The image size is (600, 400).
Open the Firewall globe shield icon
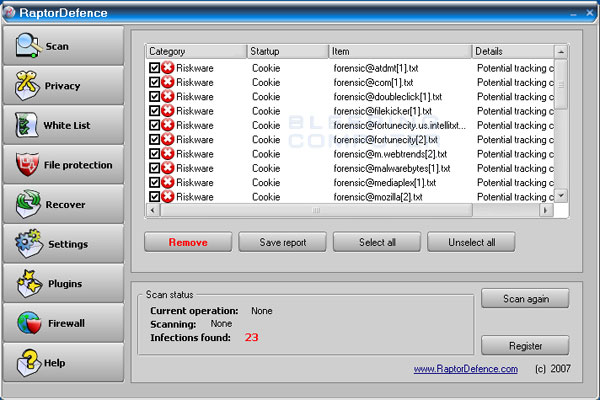[x=29, y=323]
